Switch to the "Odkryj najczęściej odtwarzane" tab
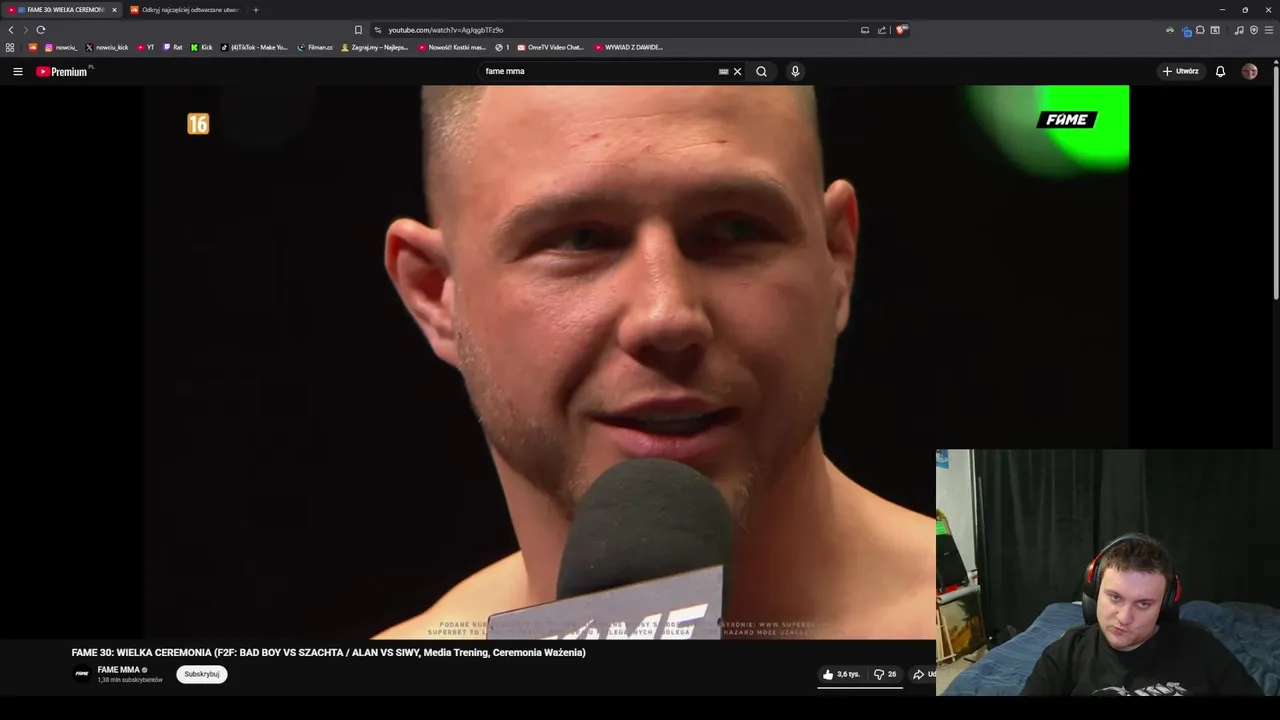Screen dimensions: 1280x720 click(x=185, y=10)
